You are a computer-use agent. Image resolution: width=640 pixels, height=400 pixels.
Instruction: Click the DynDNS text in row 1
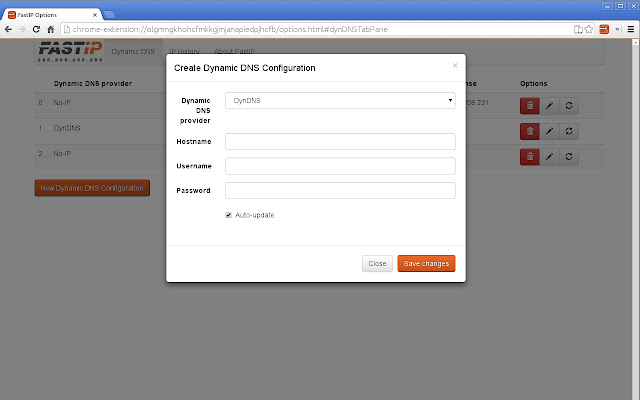tap(67, 128)
